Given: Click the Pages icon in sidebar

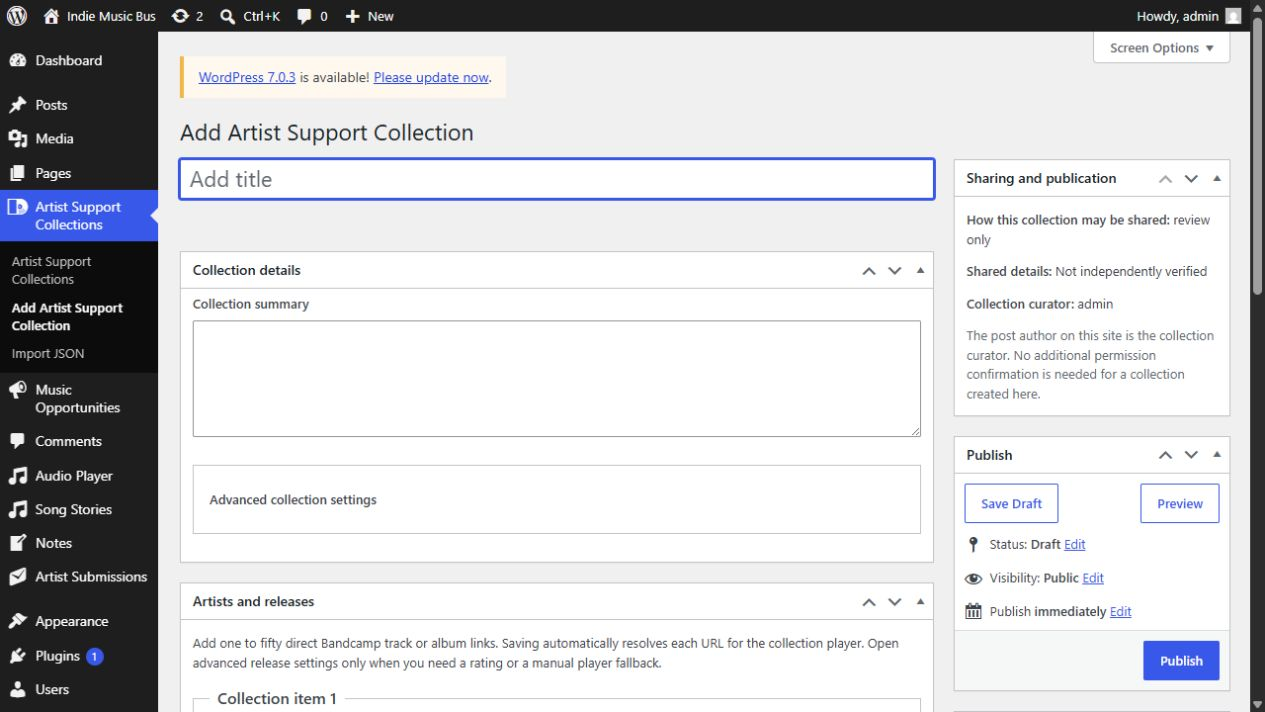Looking at the screenshot, I should [x=17, y=173].
